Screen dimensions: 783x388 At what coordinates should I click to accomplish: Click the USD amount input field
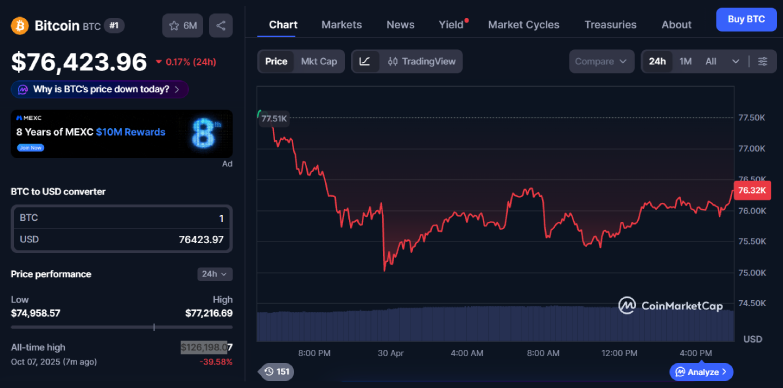pyautogui.click(x=121, y=240)
